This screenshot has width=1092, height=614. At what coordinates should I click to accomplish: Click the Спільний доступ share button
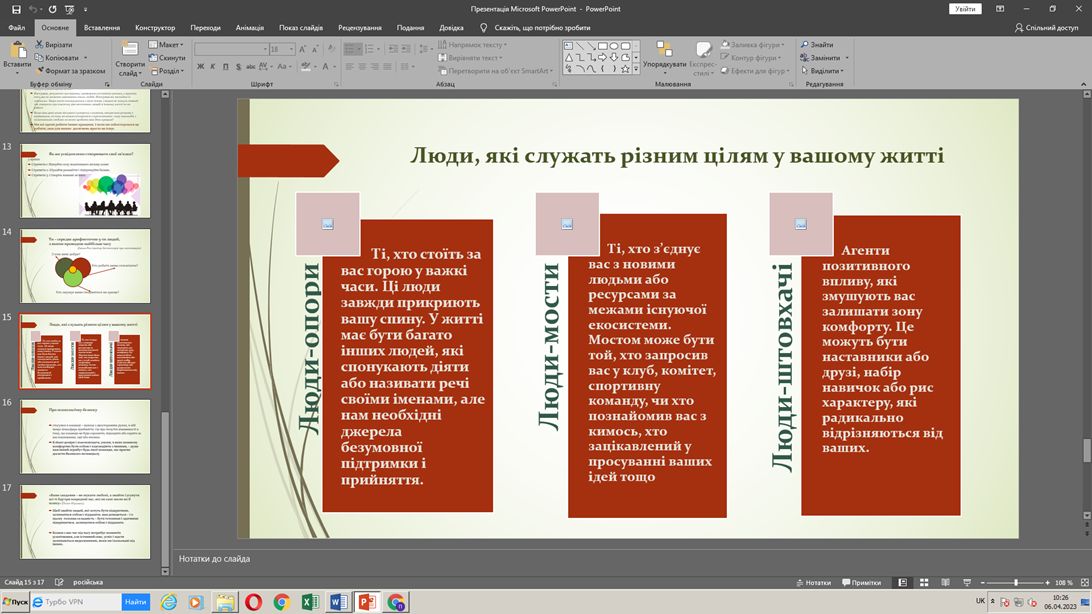(1046, 28)
